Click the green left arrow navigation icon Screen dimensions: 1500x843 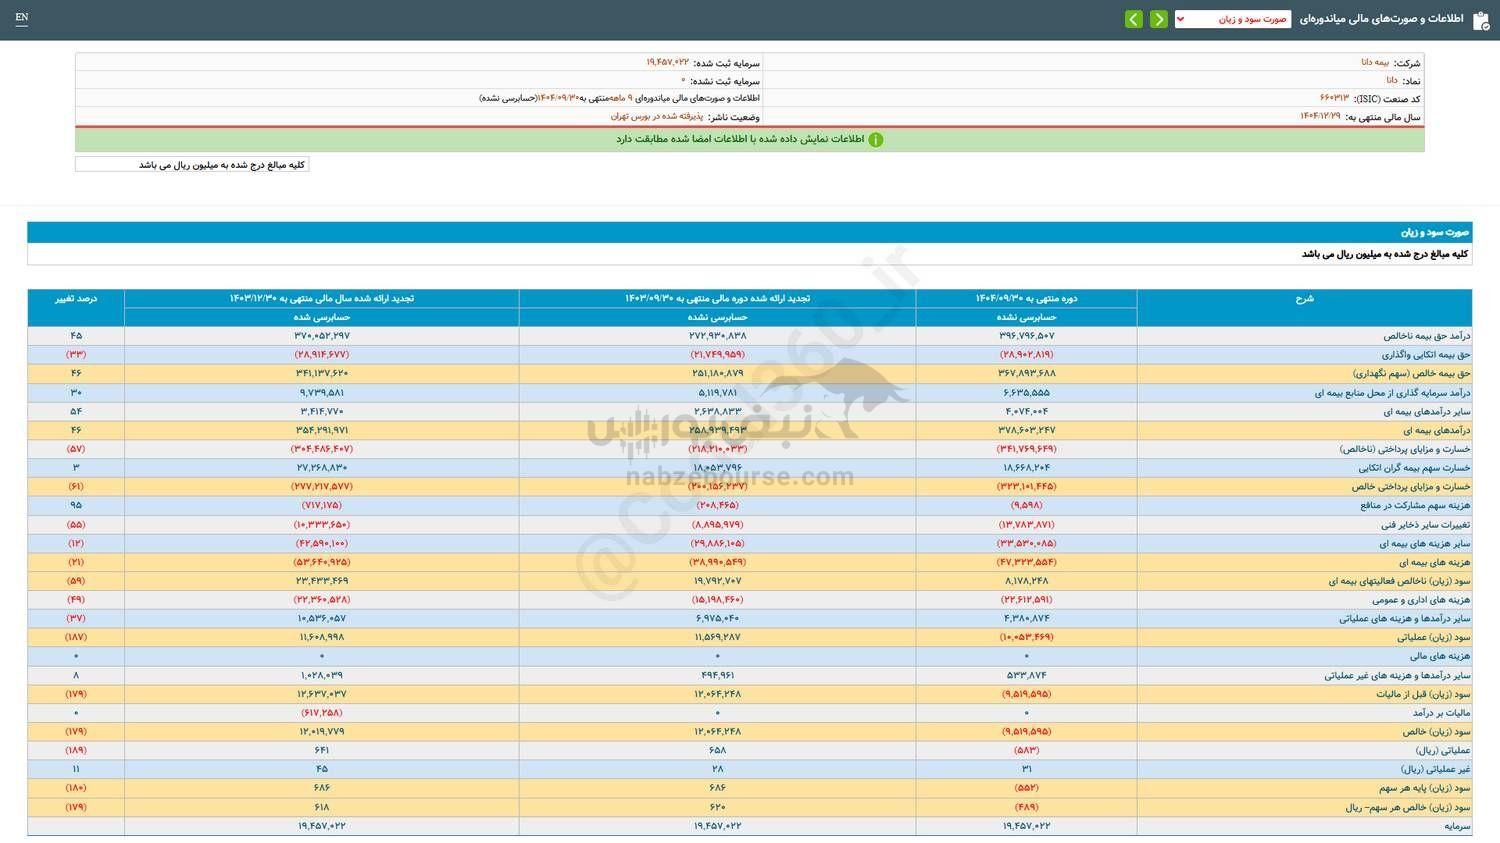coord(1133,18)
